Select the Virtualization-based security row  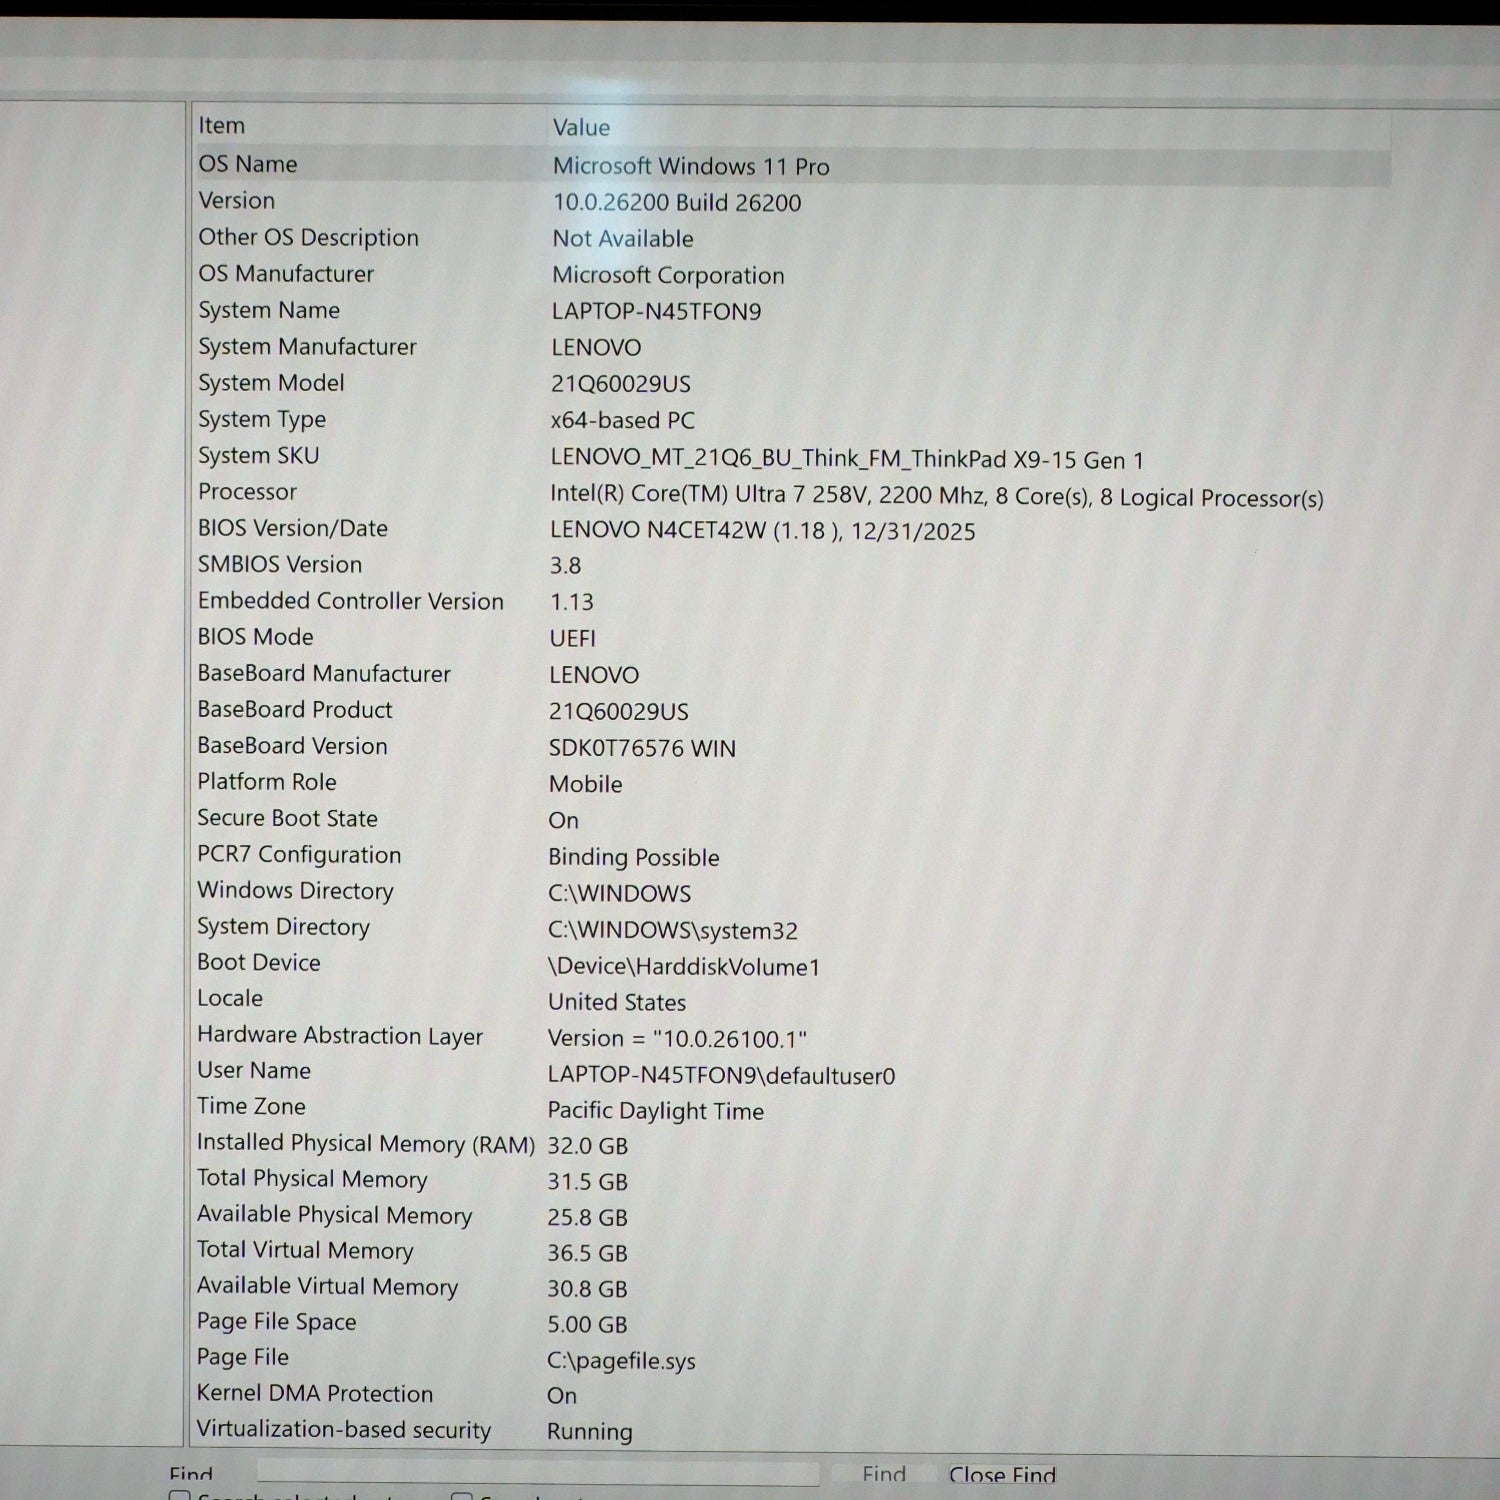(x=343, y=1430)
